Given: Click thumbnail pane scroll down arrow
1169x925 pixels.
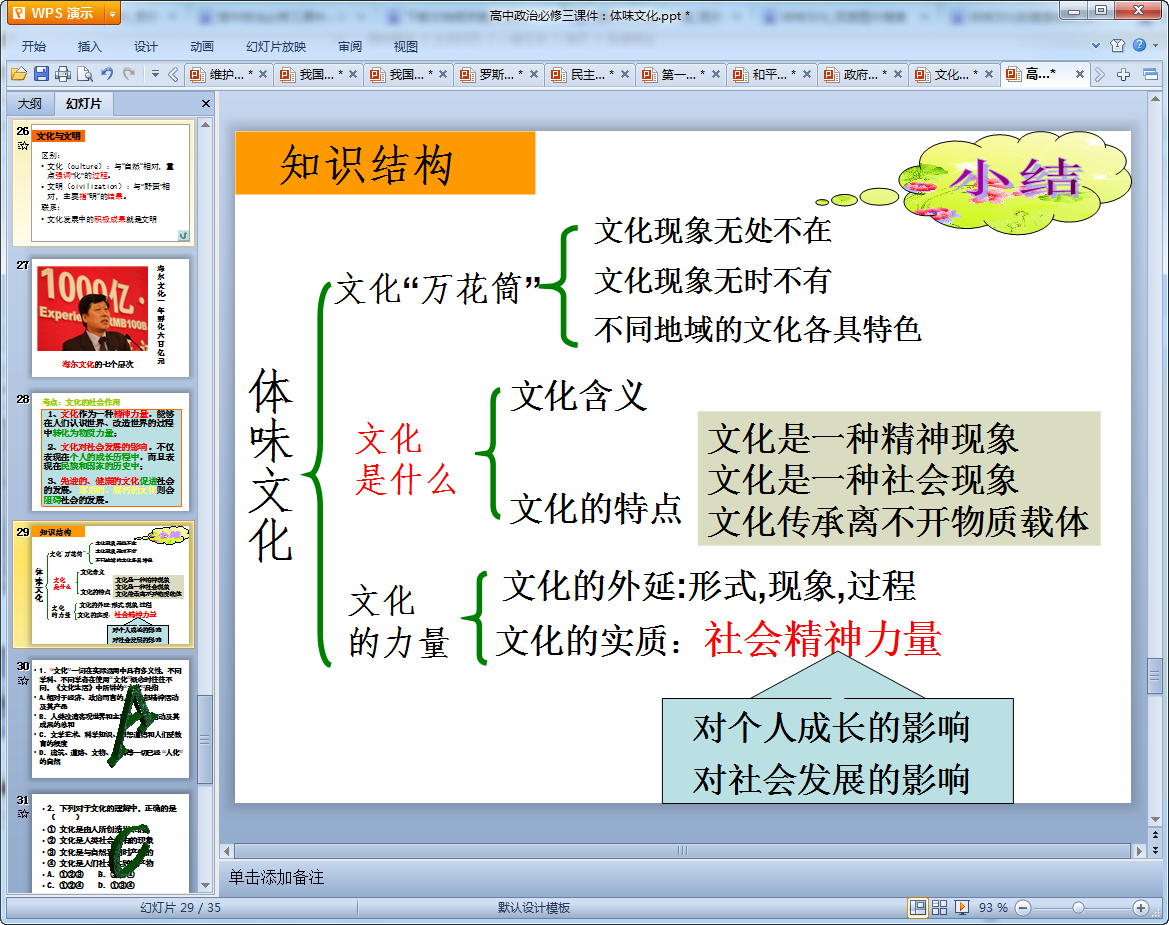Looking at the screenshot, I should click(x=206, y=885).
